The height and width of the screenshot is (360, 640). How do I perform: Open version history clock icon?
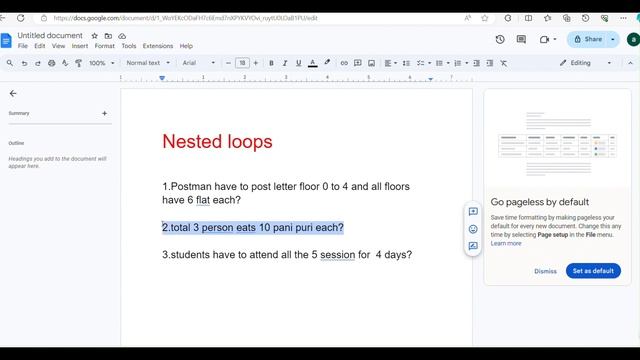pos(500,40)
